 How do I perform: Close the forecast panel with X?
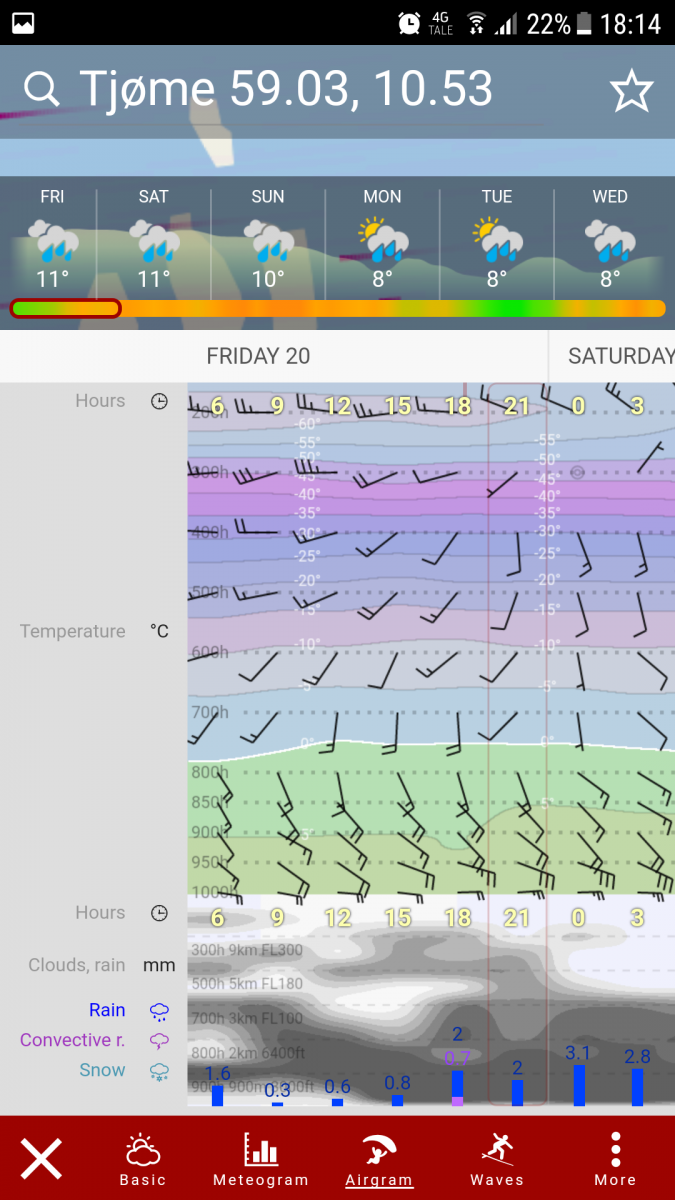click(42, 1159)
